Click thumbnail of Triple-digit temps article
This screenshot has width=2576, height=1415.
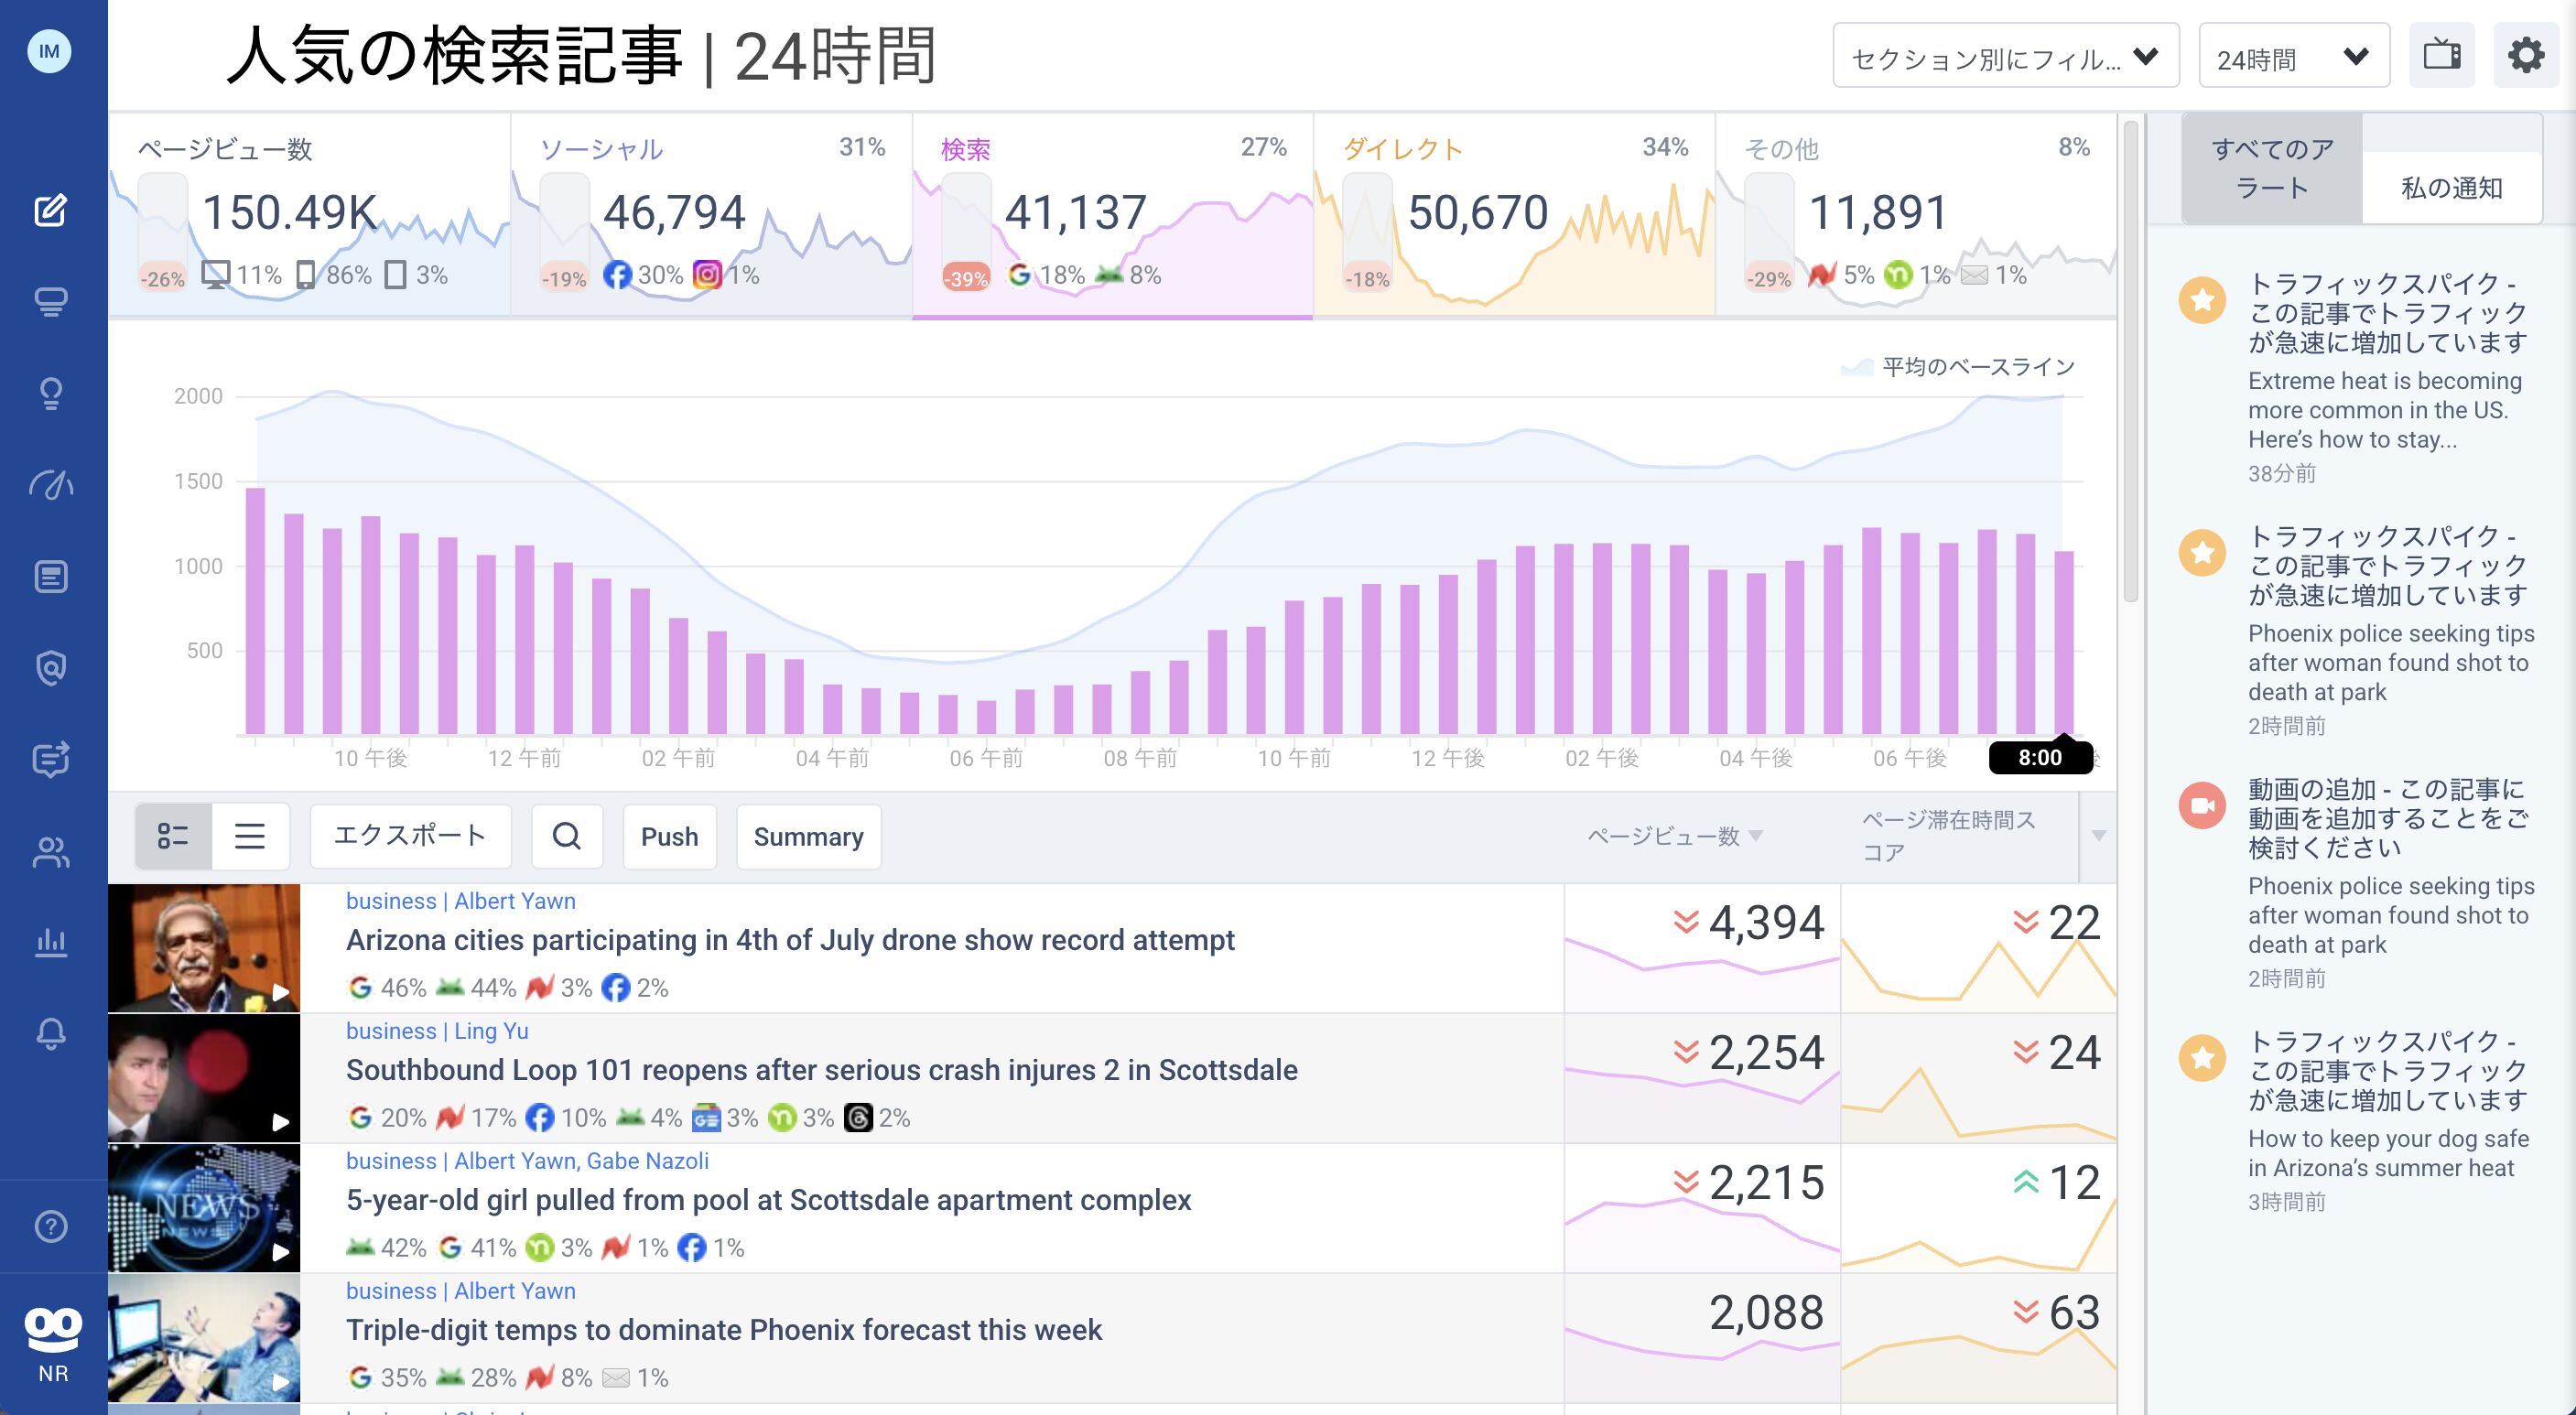pos(204,1338)
